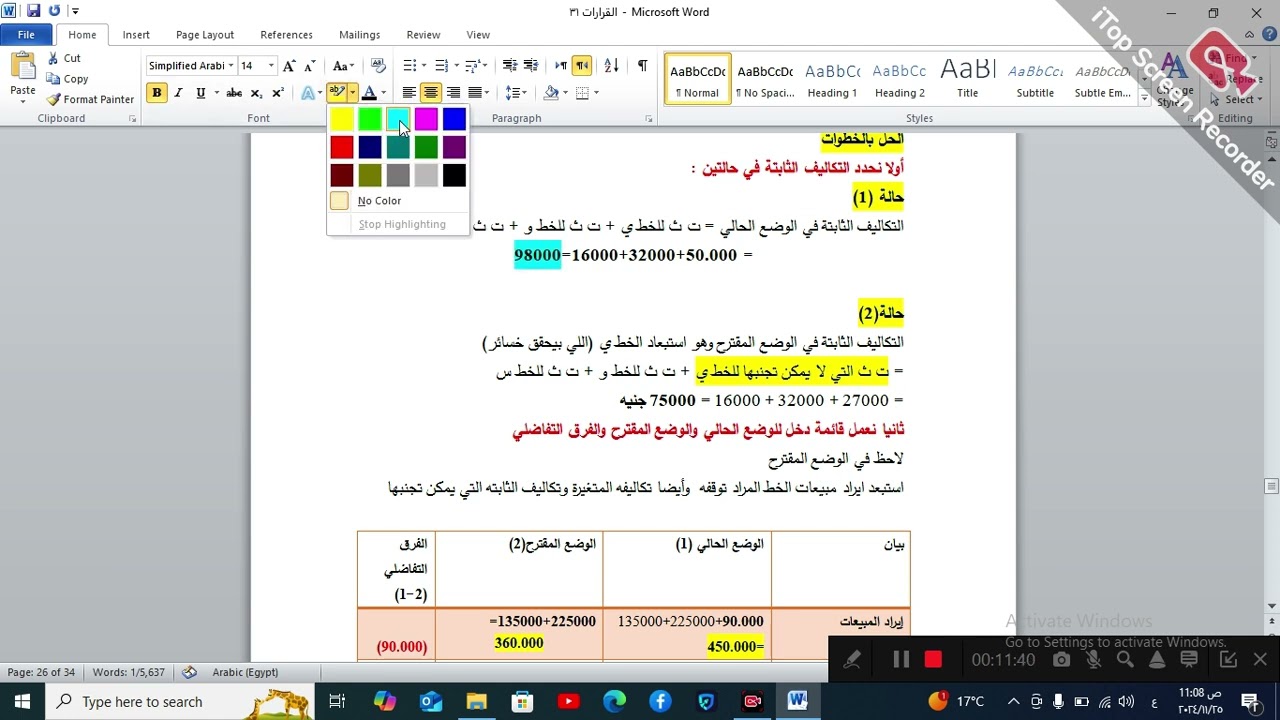The image size is (1280, 720).
Task: Open the font size dropdown
Action: [272, 66]
